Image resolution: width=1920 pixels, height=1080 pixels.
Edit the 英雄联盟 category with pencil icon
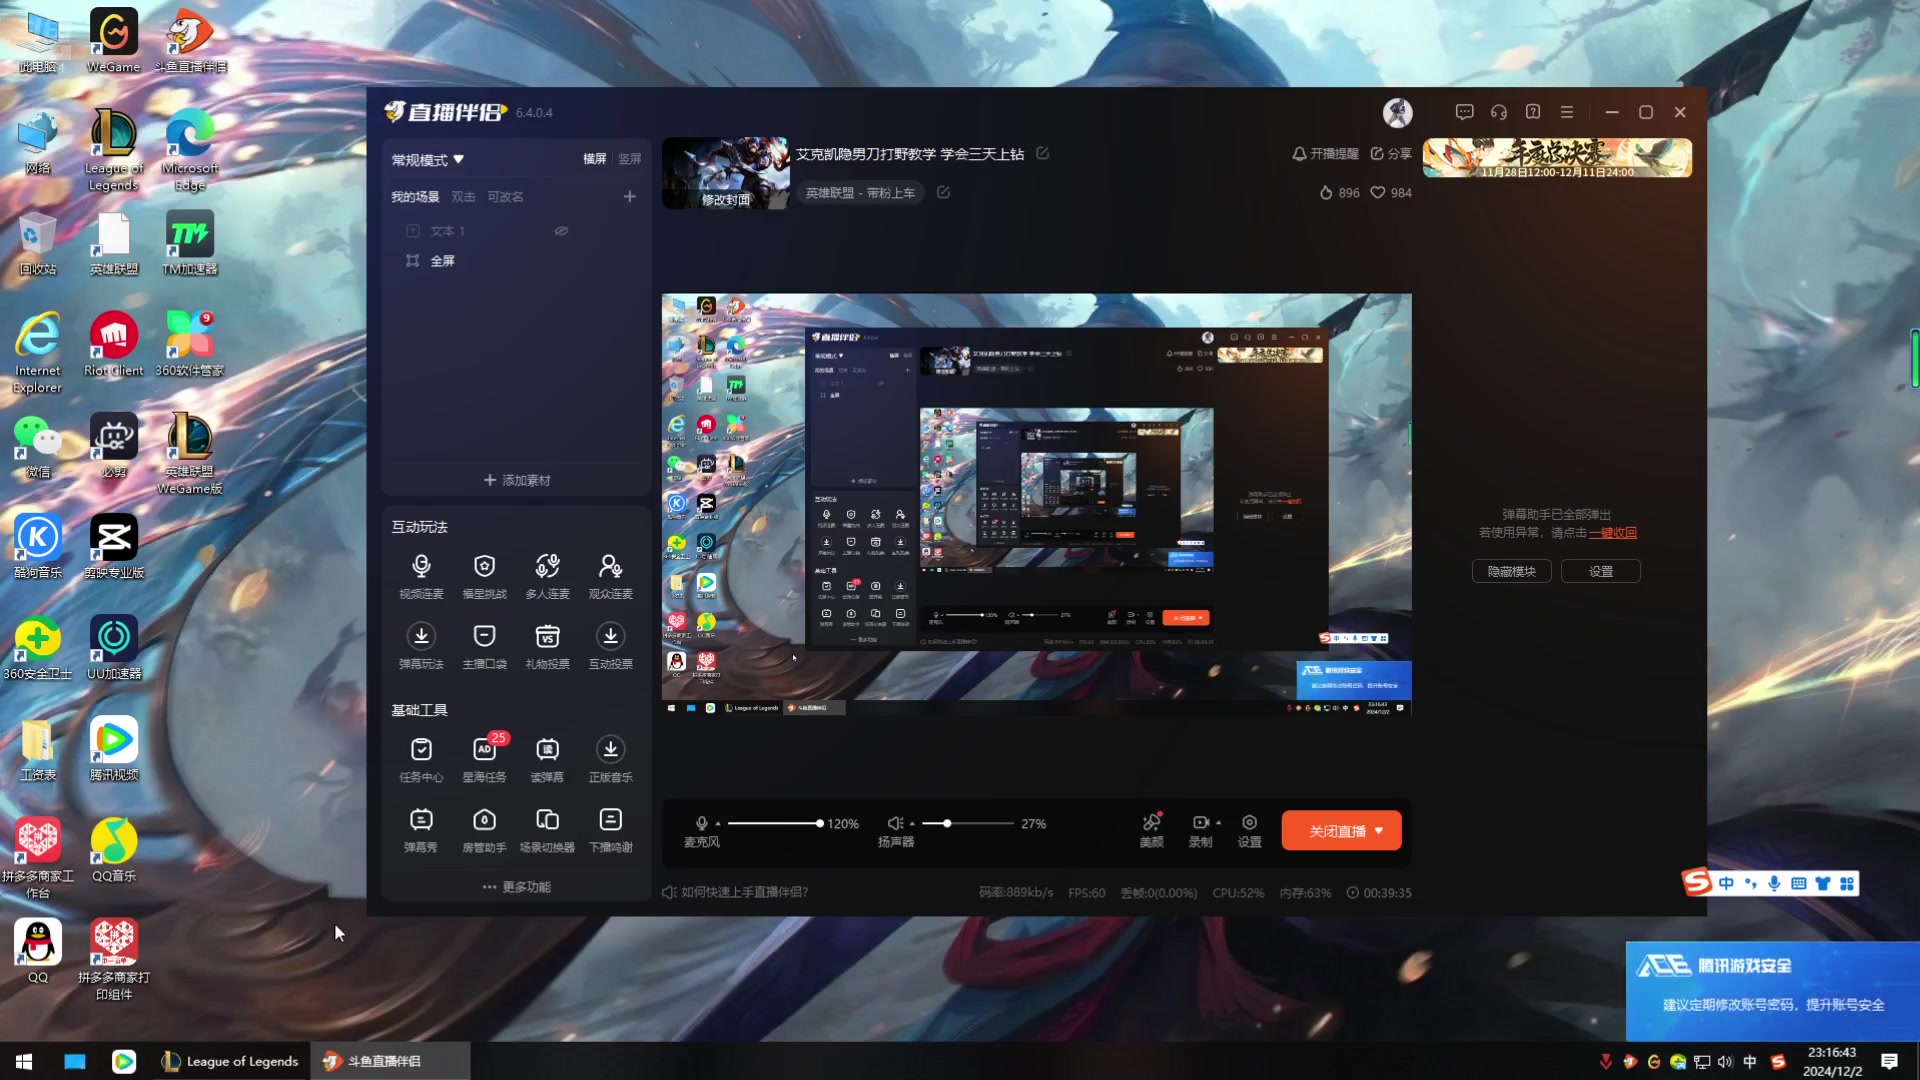(943, 192)
